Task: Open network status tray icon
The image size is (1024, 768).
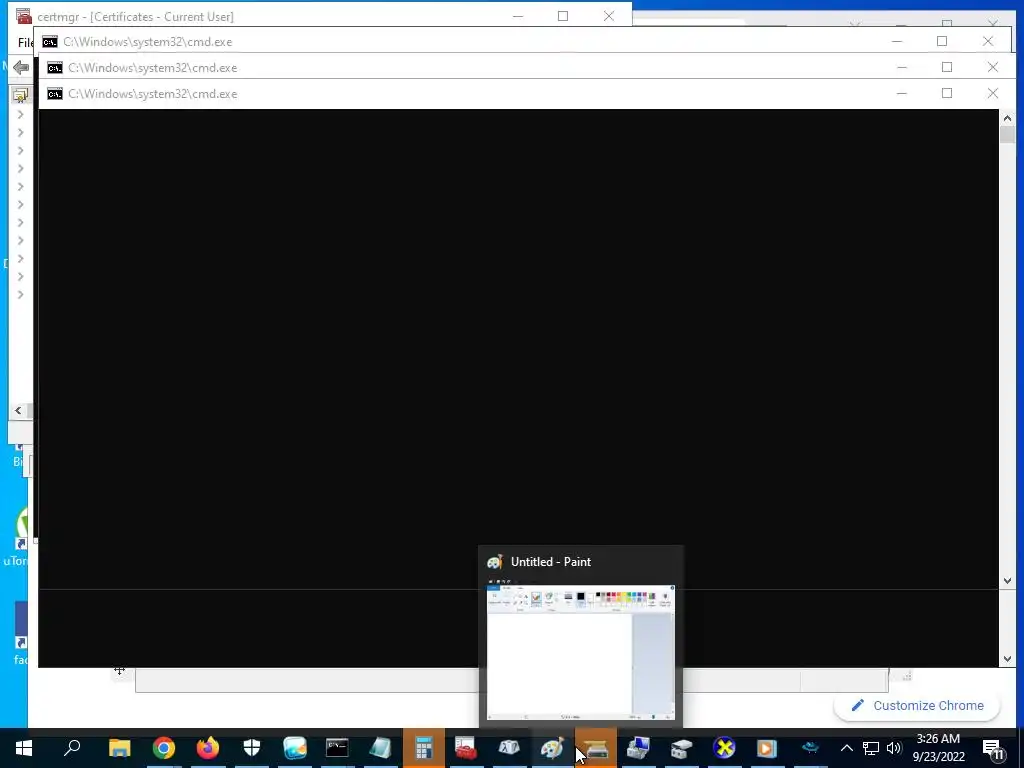Action: (871, 748)
